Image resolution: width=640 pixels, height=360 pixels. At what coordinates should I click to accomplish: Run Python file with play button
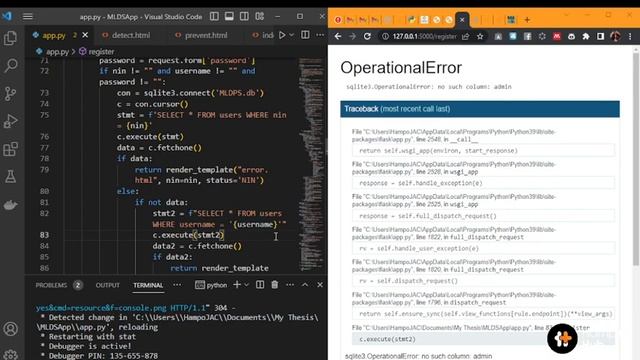pos(282,36)
